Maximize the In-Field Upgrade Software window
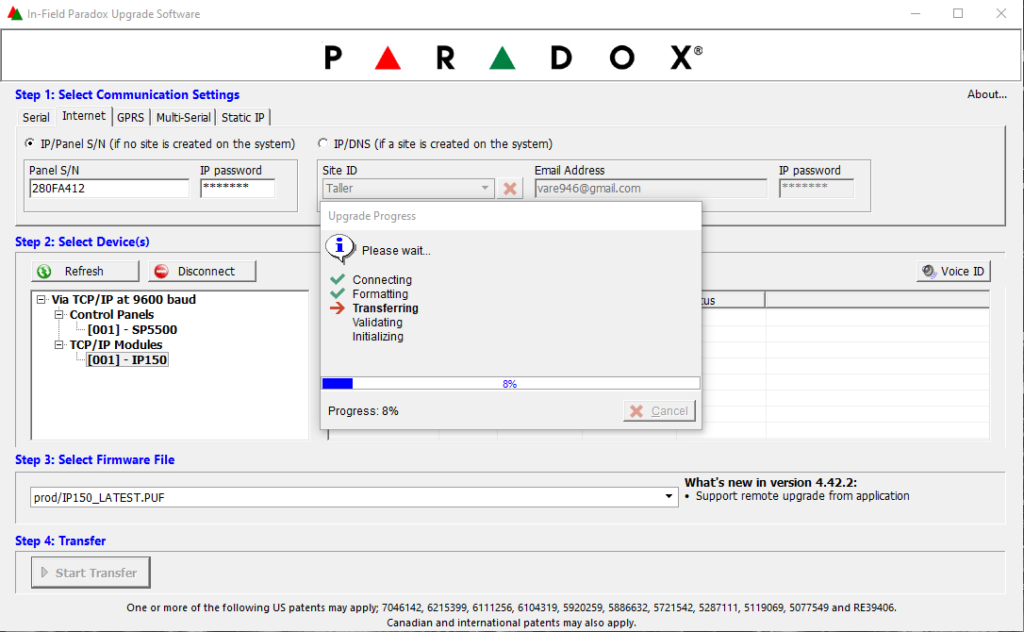This screenshot has width=1024, height=632. pyautogui.click(x=958, y=13)
